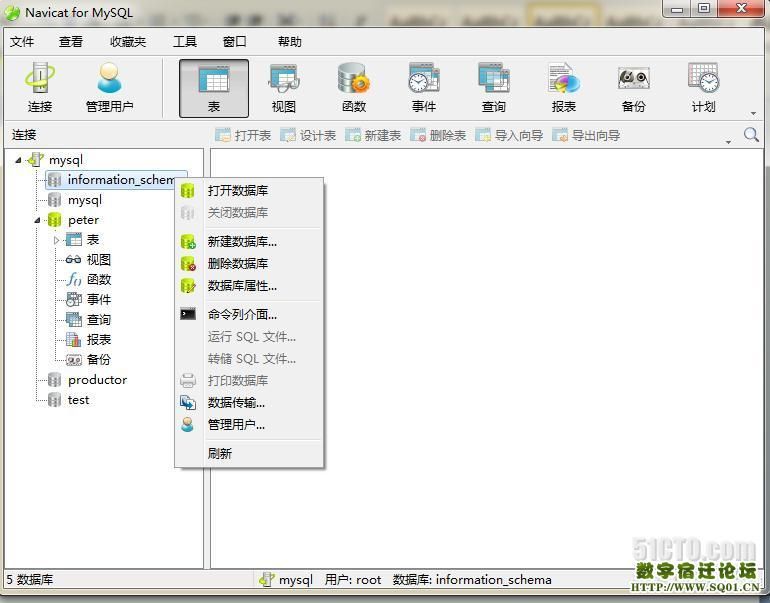Open the object toolbar overflow arrow

click(x=729, y=142)
